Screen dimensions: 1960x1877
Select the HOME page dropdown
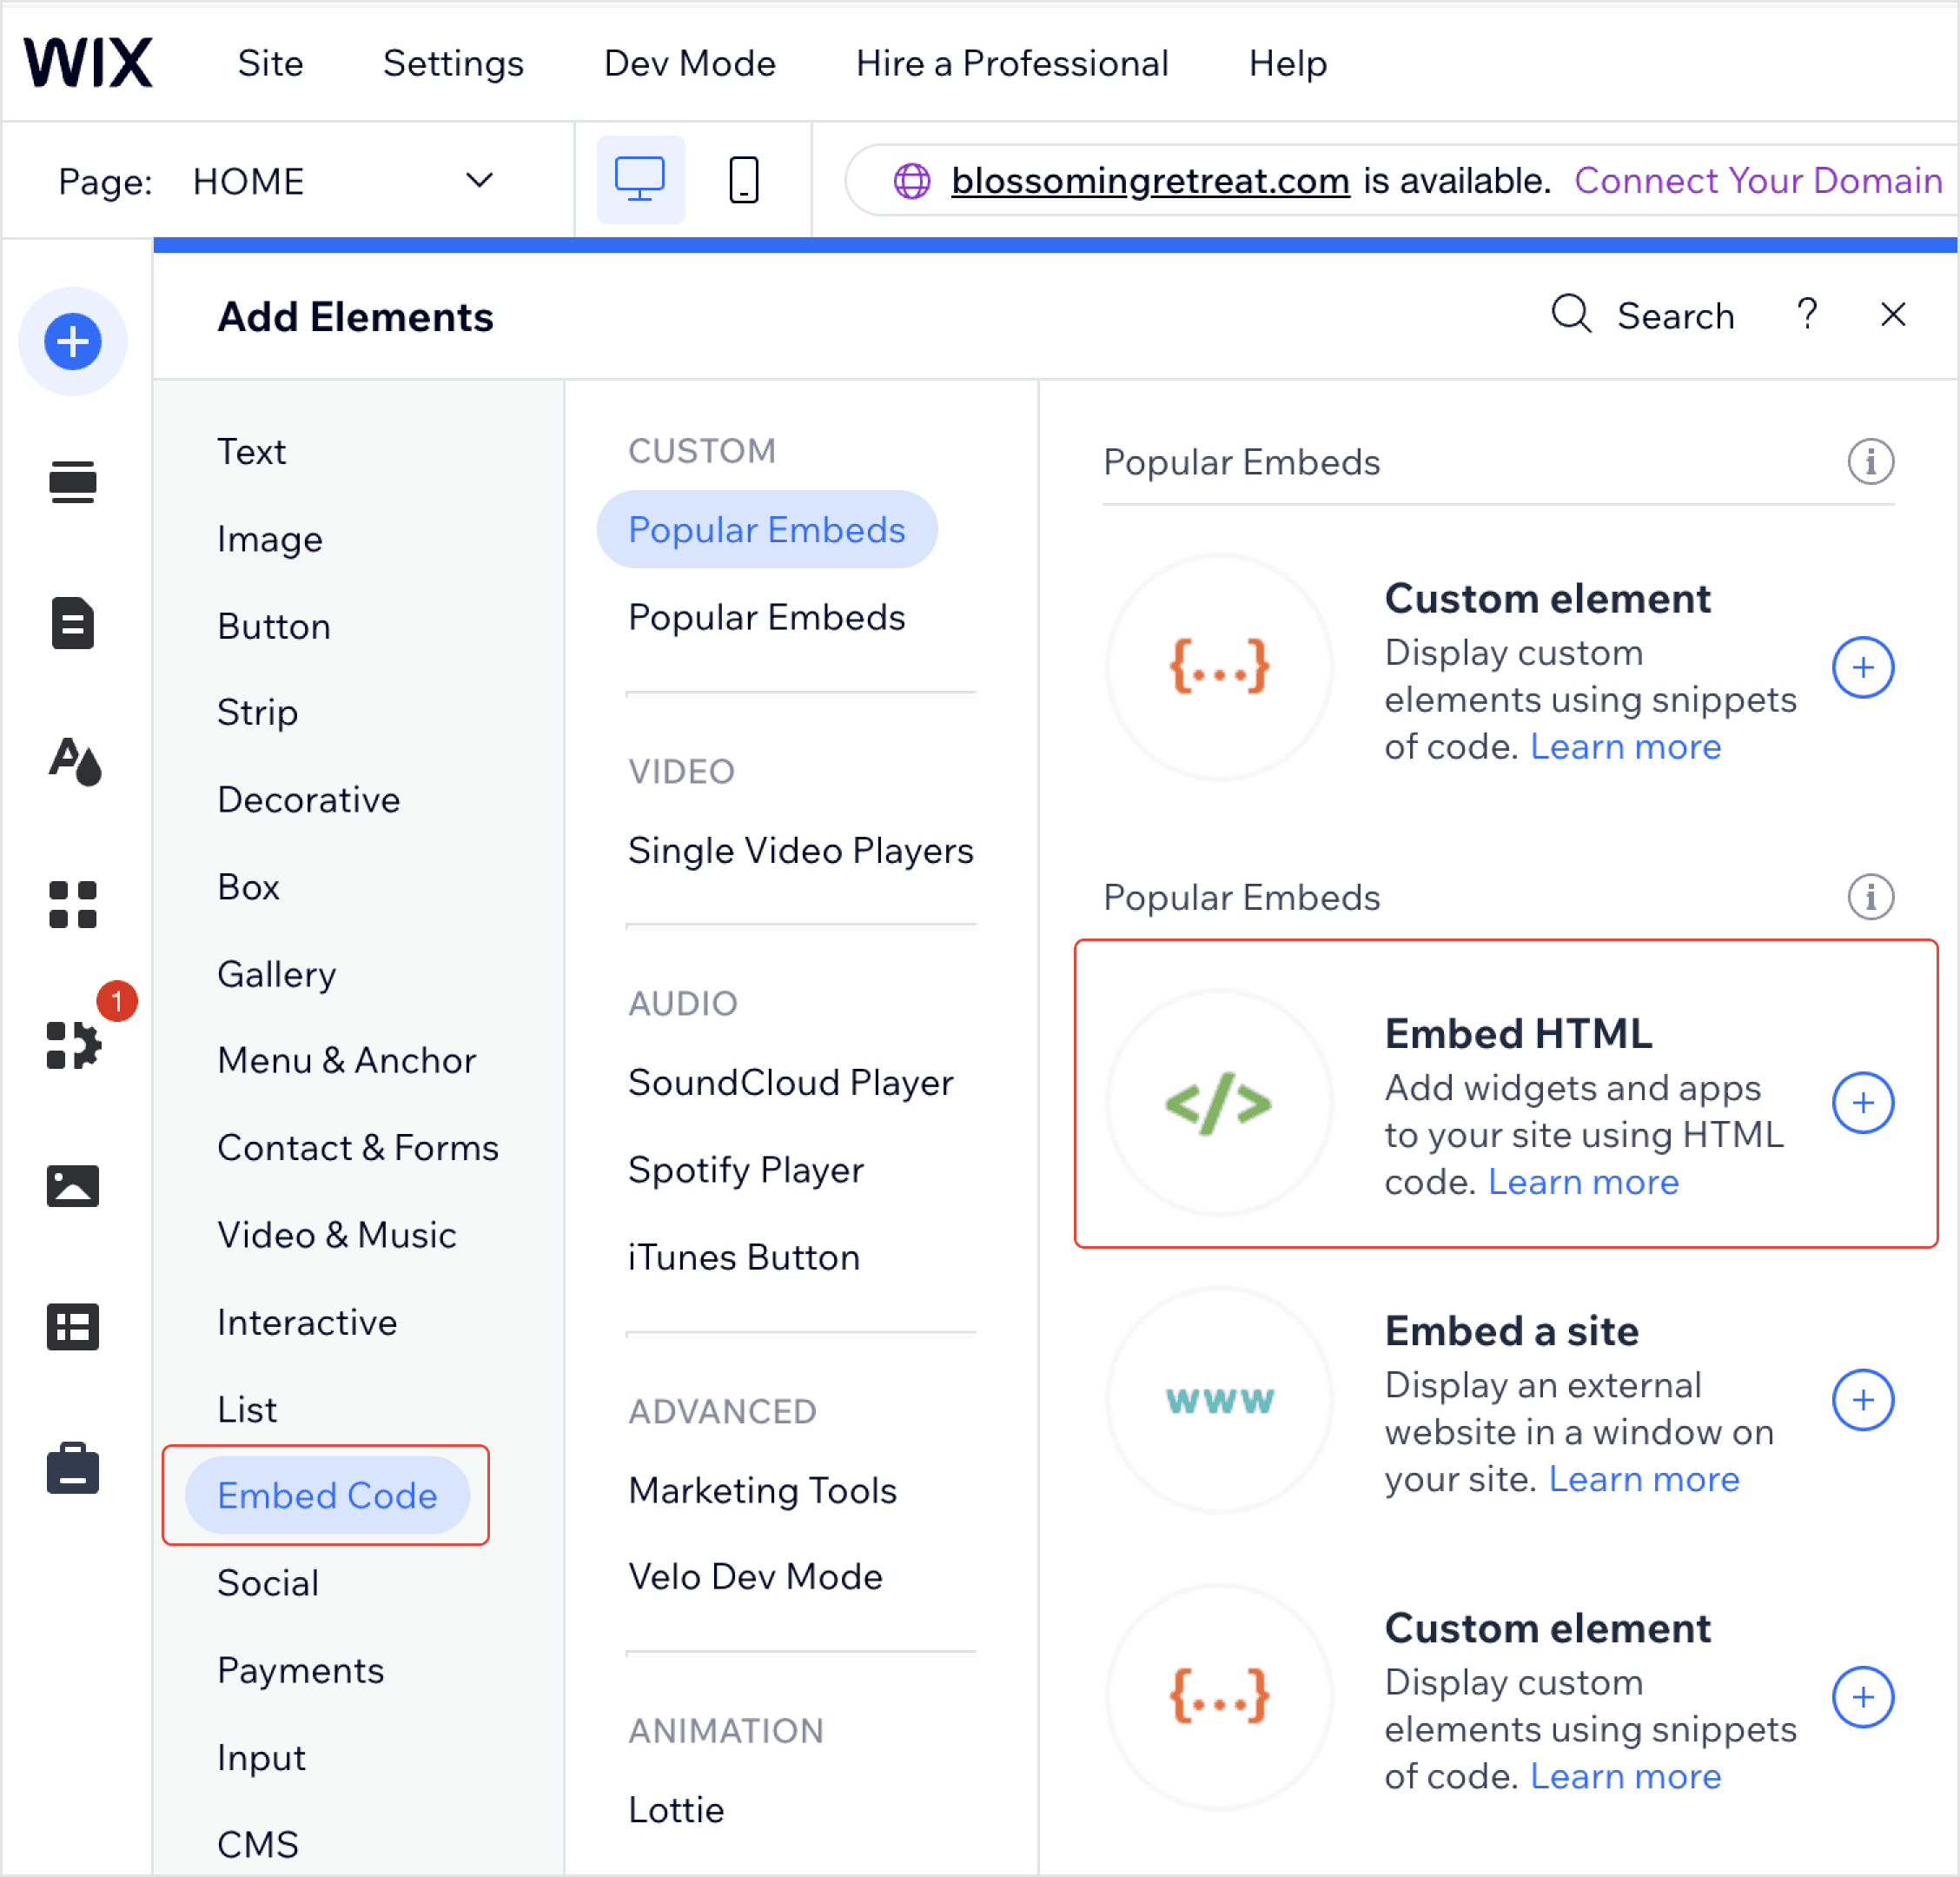click(343, 181)
